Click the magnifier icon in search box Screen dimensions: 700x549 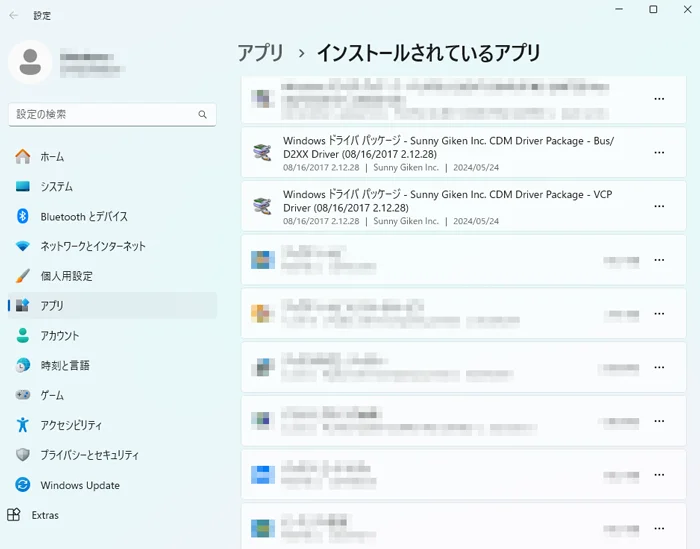pyautogui.click(x=202, y=115)
